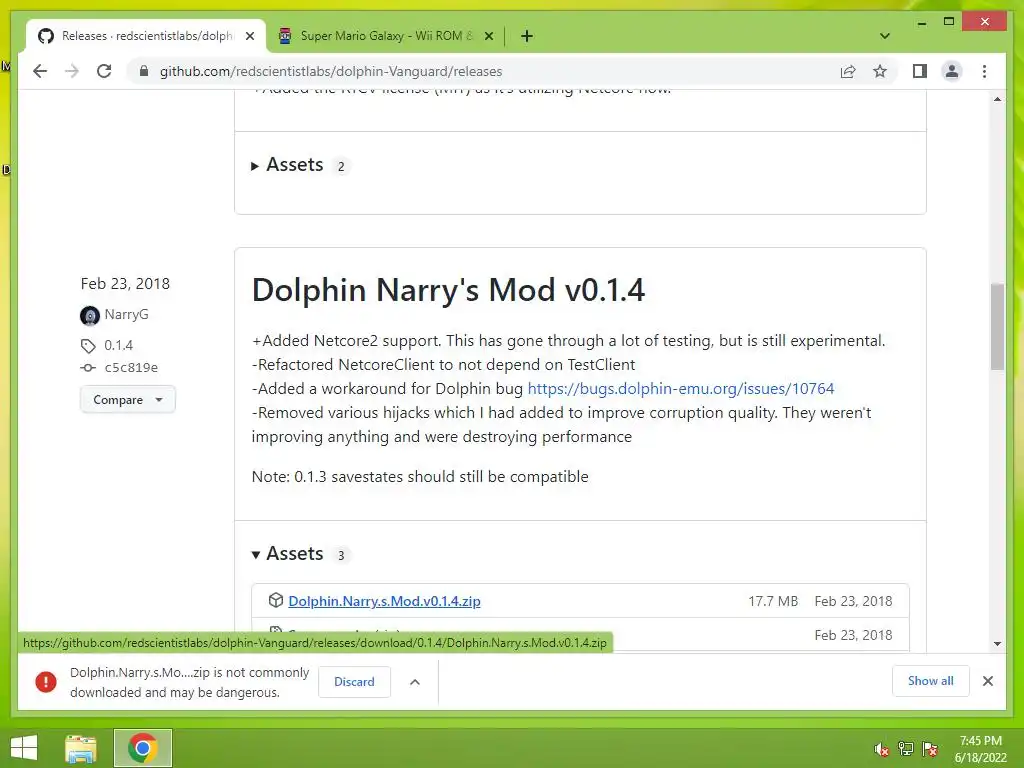
Task: Open the 0.1.4 tag link
Action: [118, 345]
